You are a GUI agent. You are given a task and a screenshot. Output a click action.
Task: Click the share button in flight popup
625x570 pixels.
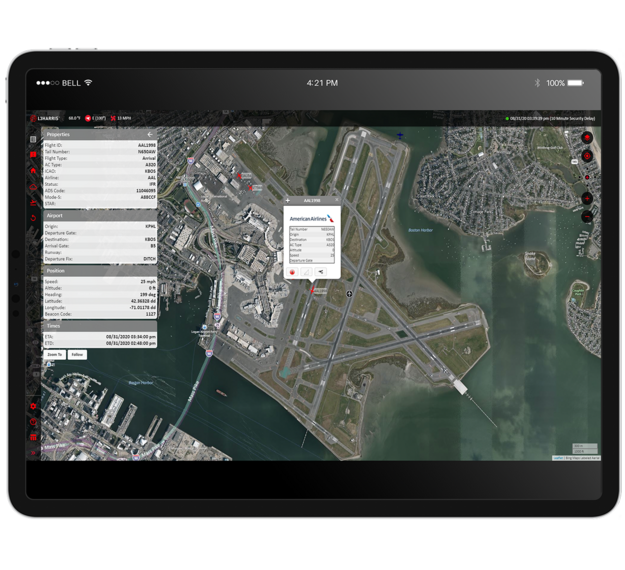coord(321,272)
